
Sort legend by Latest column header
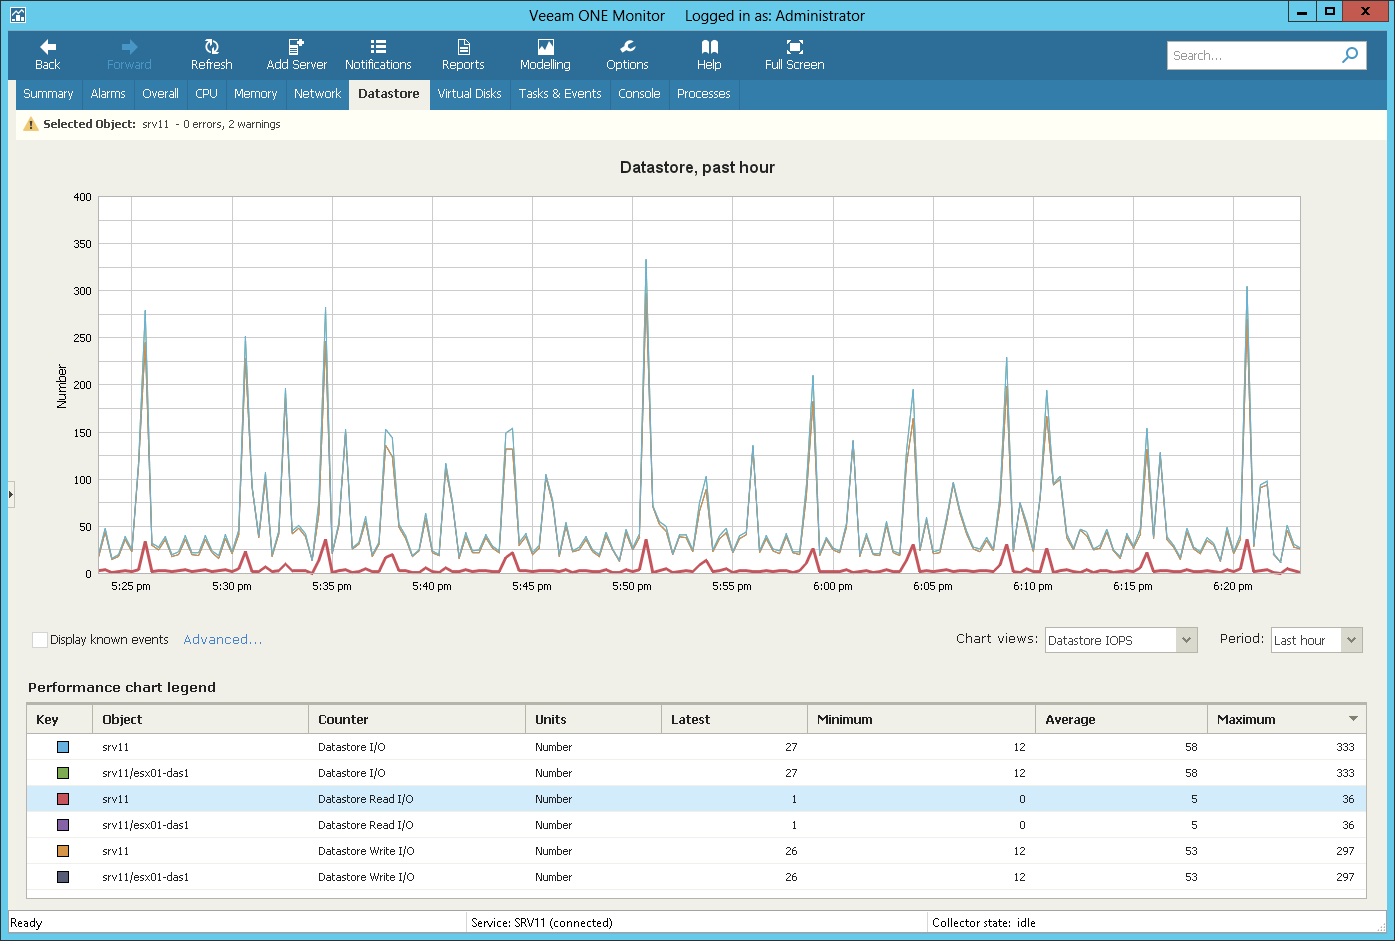(x=734, y=719)
